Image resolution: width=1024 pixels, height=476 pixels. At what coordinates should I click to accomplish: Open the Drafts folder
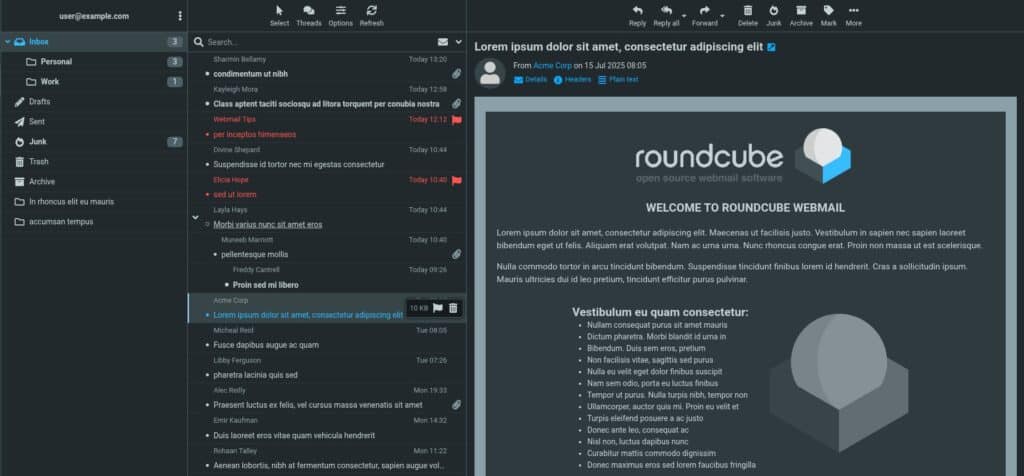(94, 102)
